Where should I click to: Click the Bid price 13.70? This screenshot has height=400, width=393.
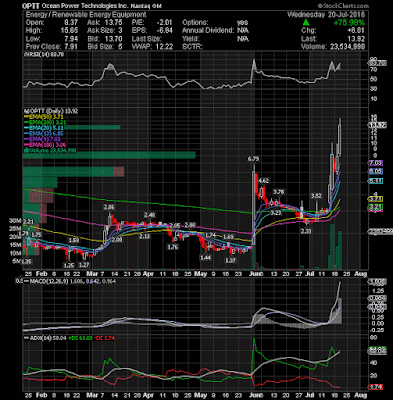113,38
